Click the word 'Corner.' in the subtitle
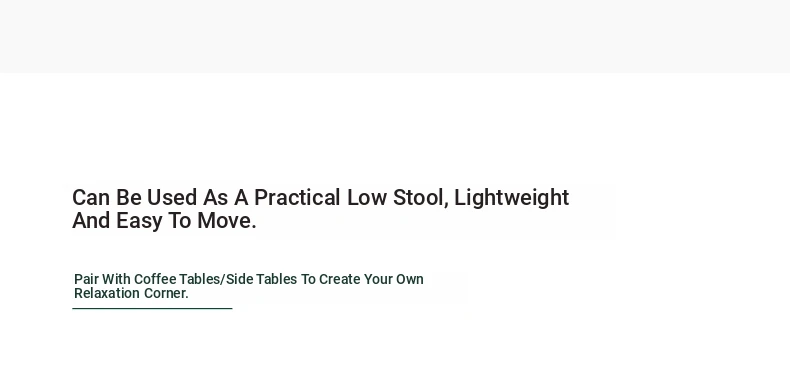The image size is (790, 381). click(x=166, y=293)
